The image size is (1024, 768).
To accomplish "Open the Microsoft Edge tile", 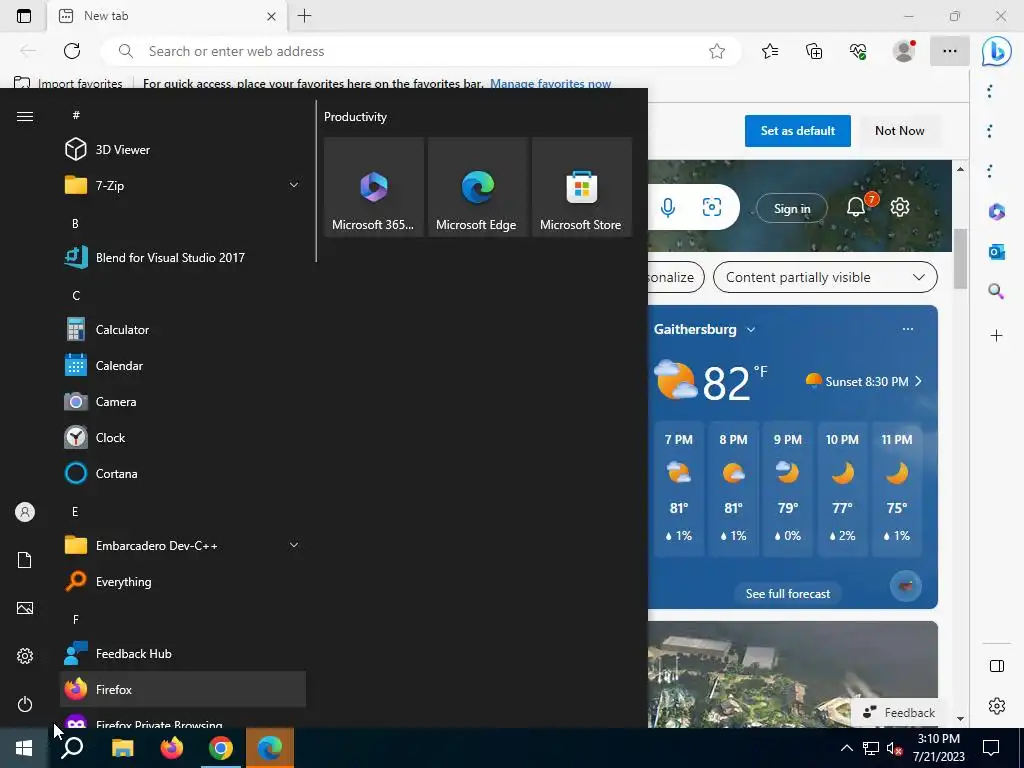I will coord(477,187).
